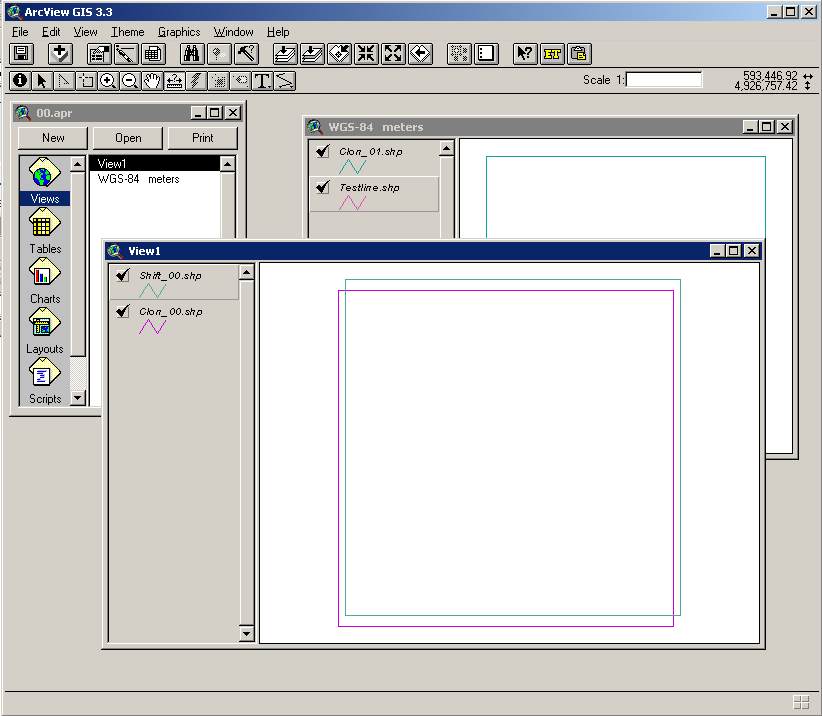Select the Identify tool
The height and width of the screenshot is (716, 822).
click(20, 81)
